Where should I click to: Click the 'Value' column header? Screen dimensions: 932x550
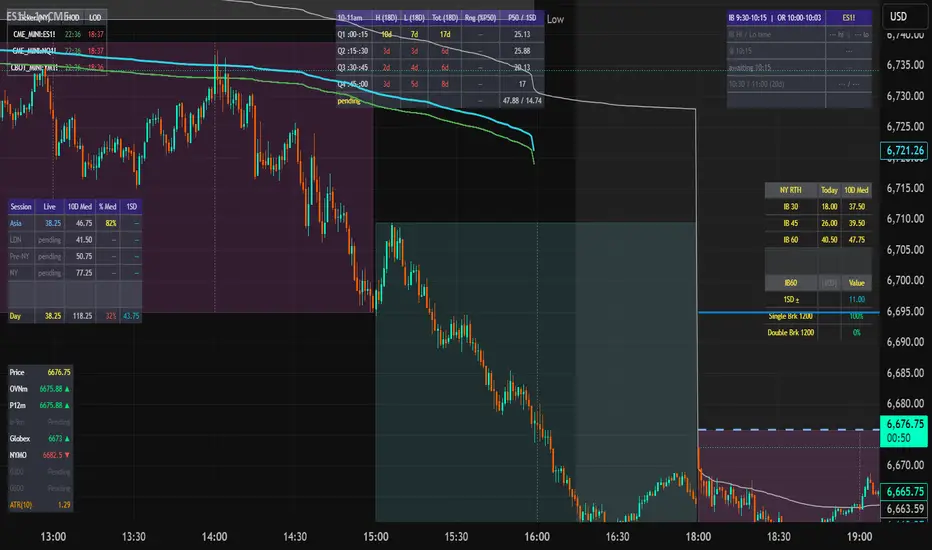tap(857, 283)
